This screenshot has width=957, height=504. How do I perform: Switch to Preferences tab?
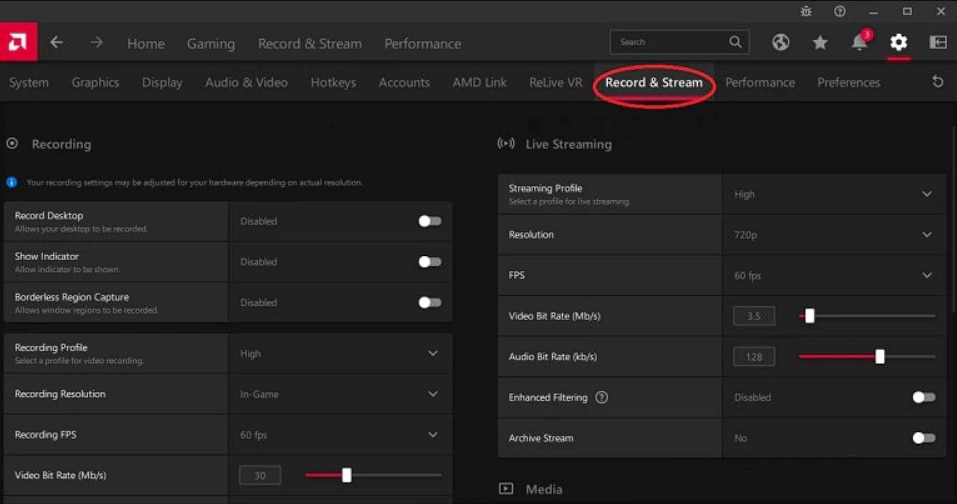pos(848,82)
